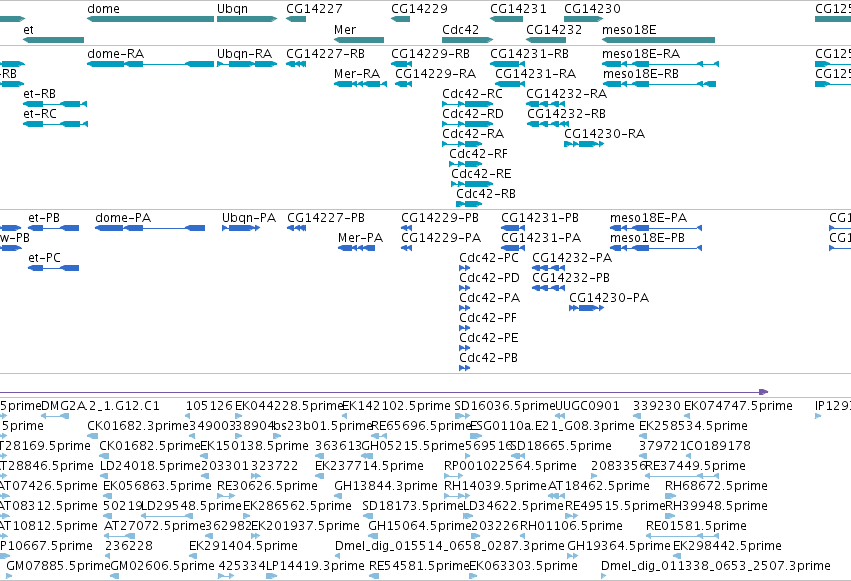This screenshot has width=851, height=581.
Task: Click the Cdc42-RE label text
Action: tap(481, 174)
